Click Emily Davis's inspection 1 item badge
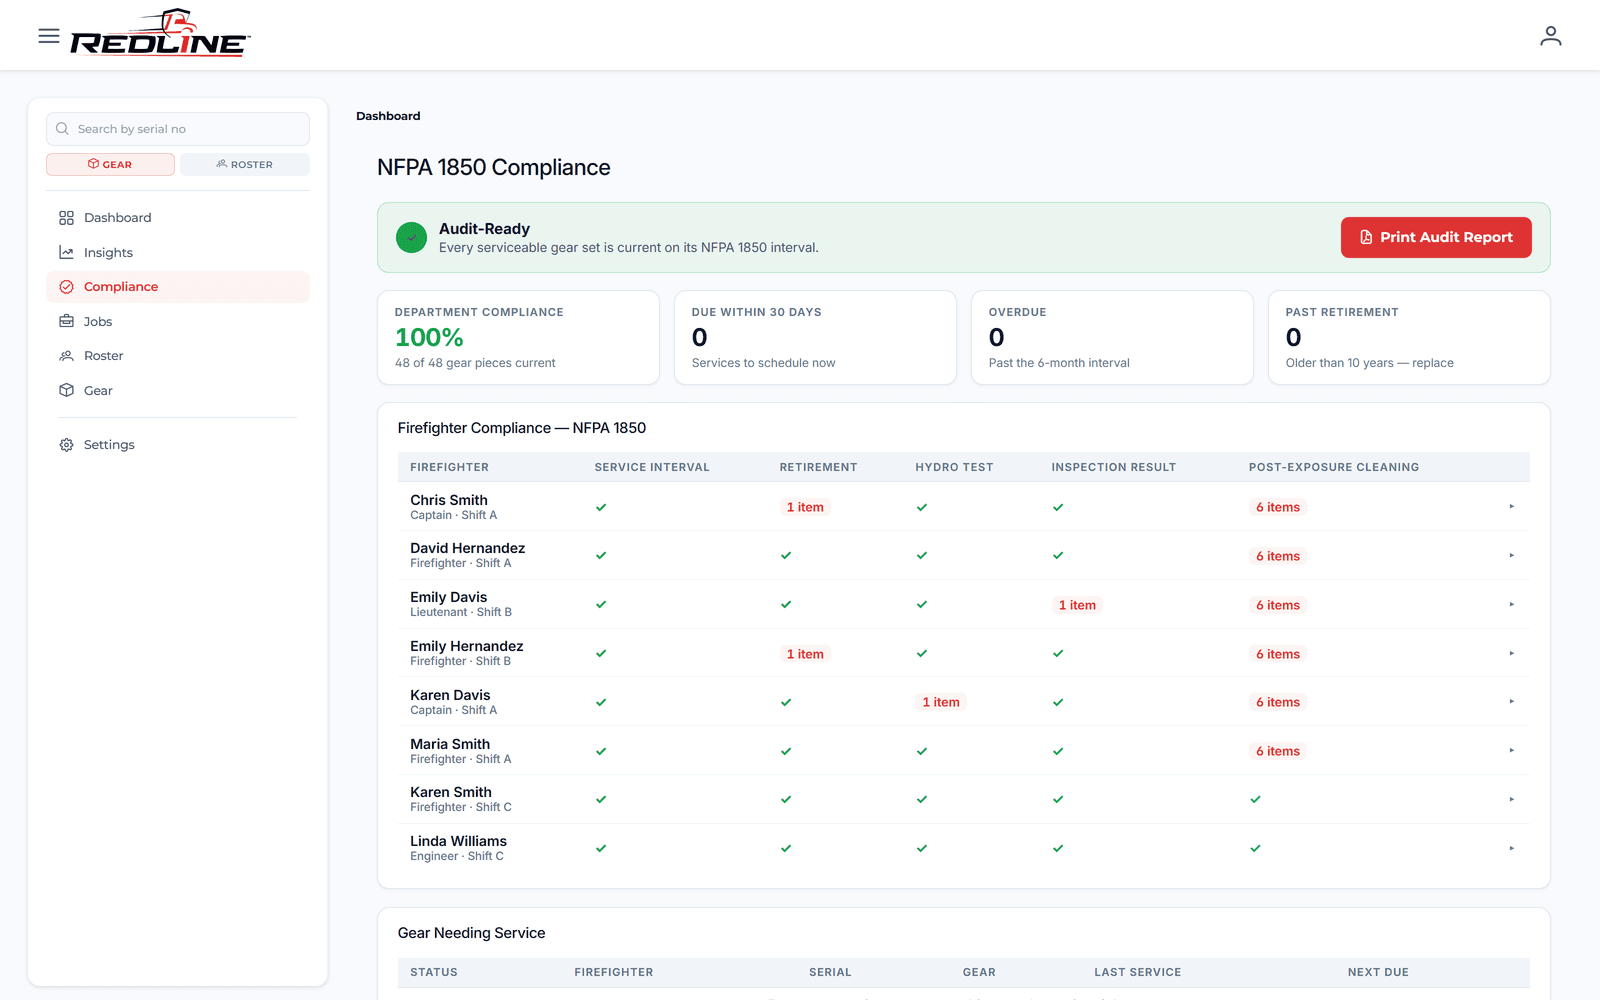 click(1077, 605)
